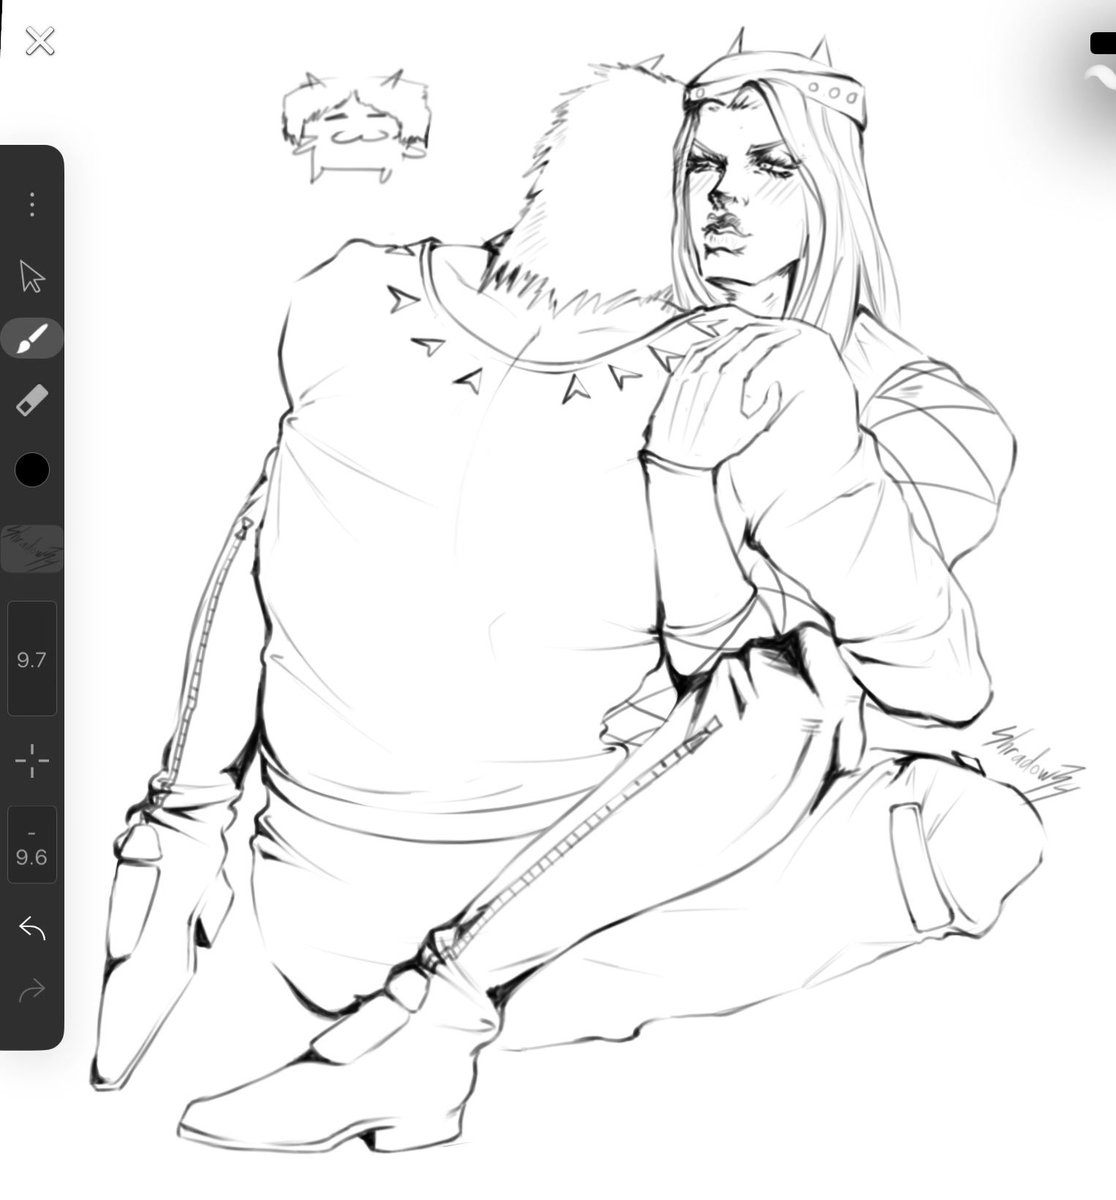Select the Brush tool
The width and height of the screenshot is (1116, 1200).
coord(32,339)
